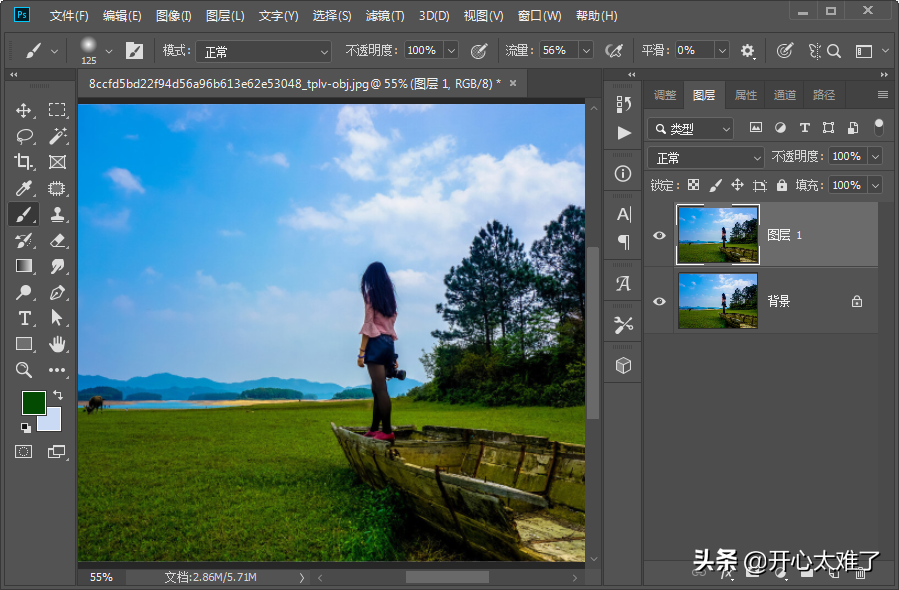The image size is (899, 590).
Task: Select the 图层 1 layer thumbnail
Action: (x=718, y=235)
